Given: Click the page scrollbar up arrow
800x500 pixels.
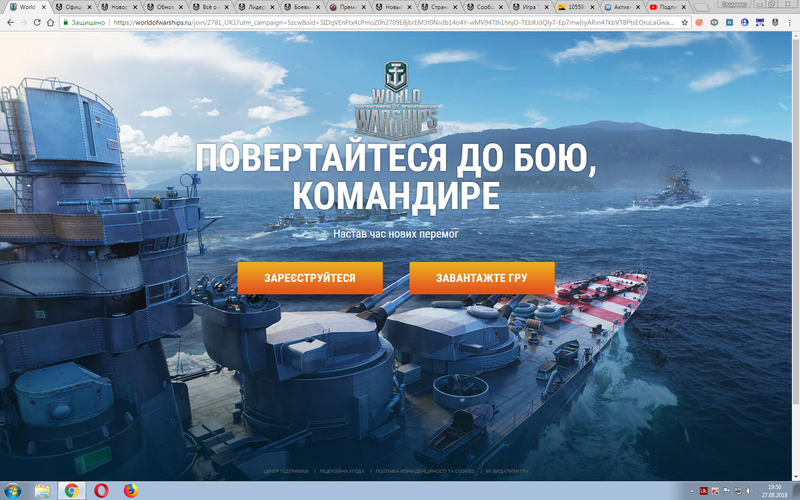Looking at the screenshot, I should click(795, 36).
